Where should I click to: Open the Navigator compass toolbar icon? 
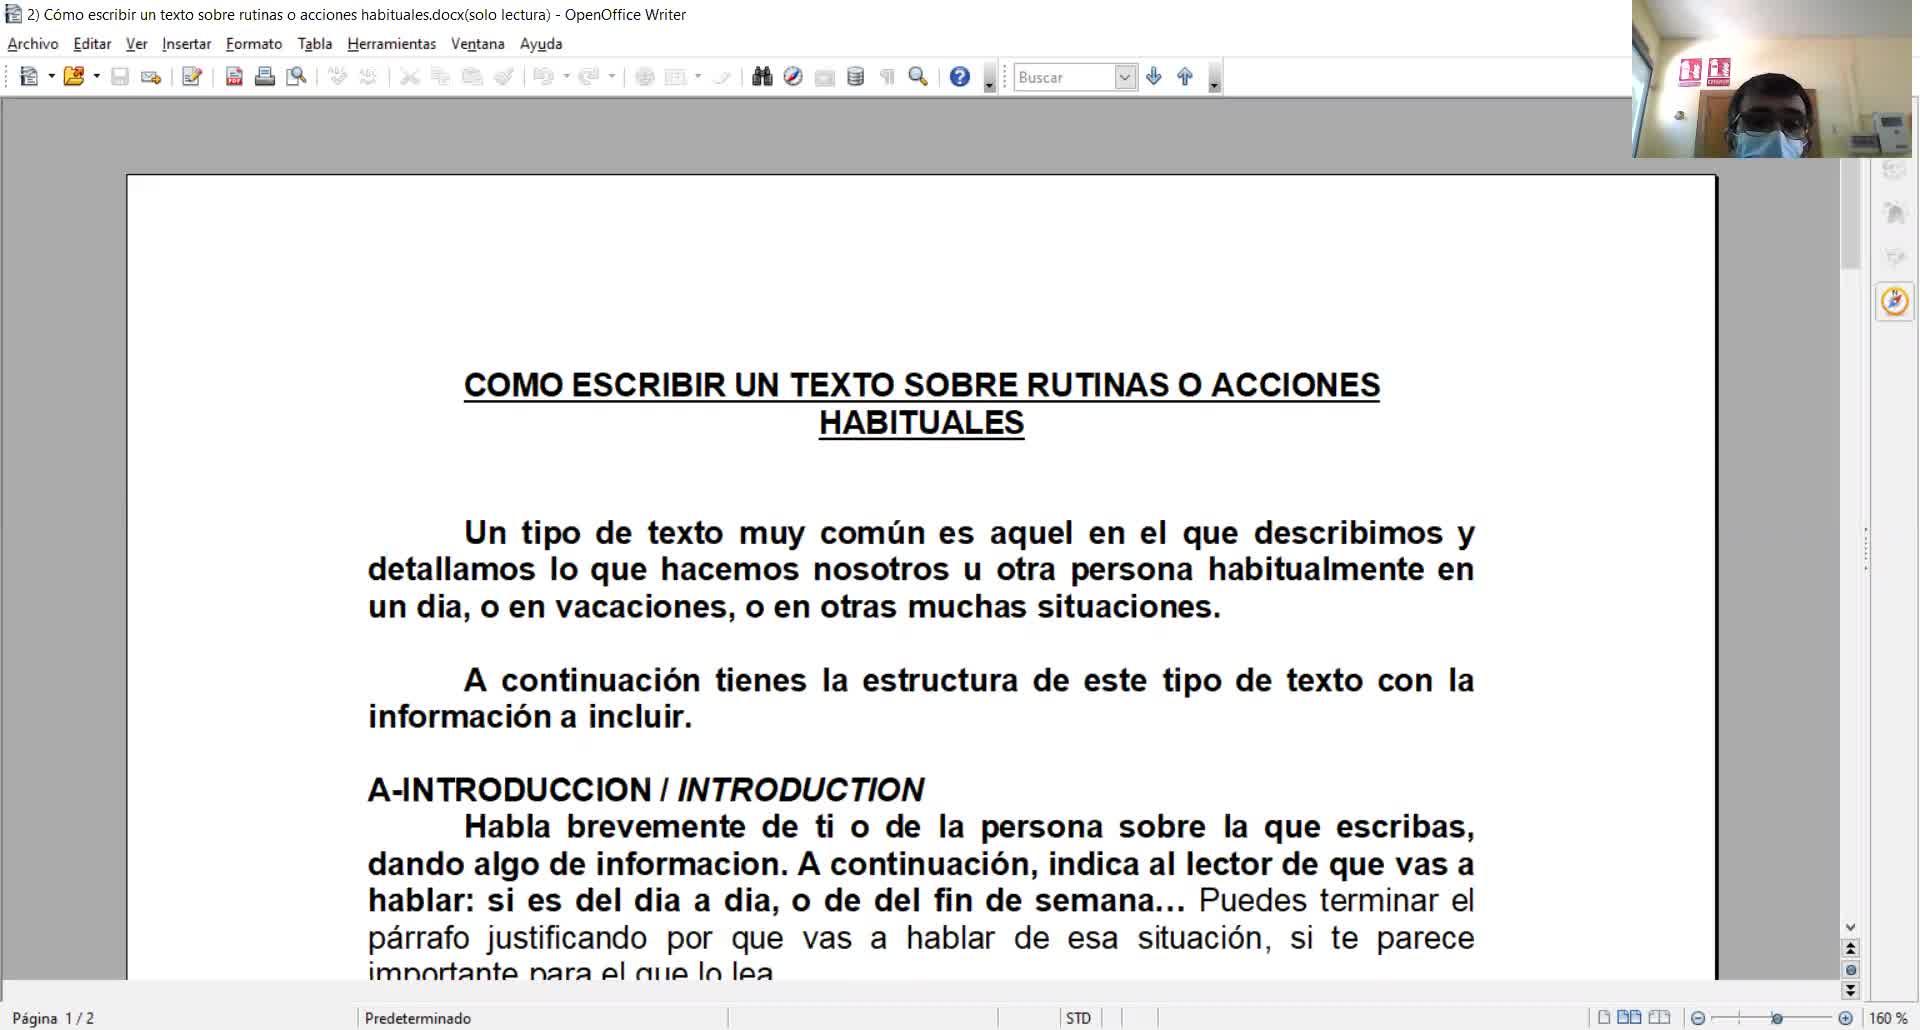point(793,77)
